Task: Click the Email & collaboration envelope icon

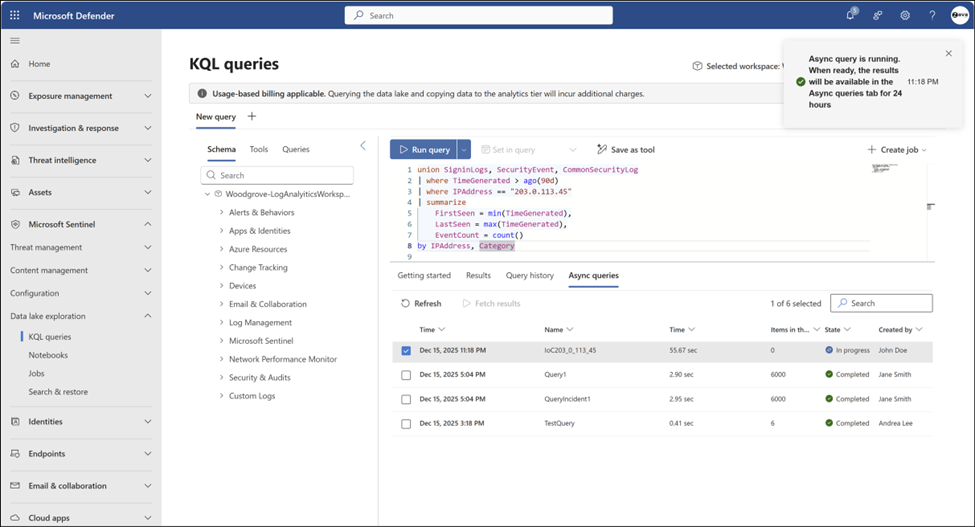Action: coord(15,485)
